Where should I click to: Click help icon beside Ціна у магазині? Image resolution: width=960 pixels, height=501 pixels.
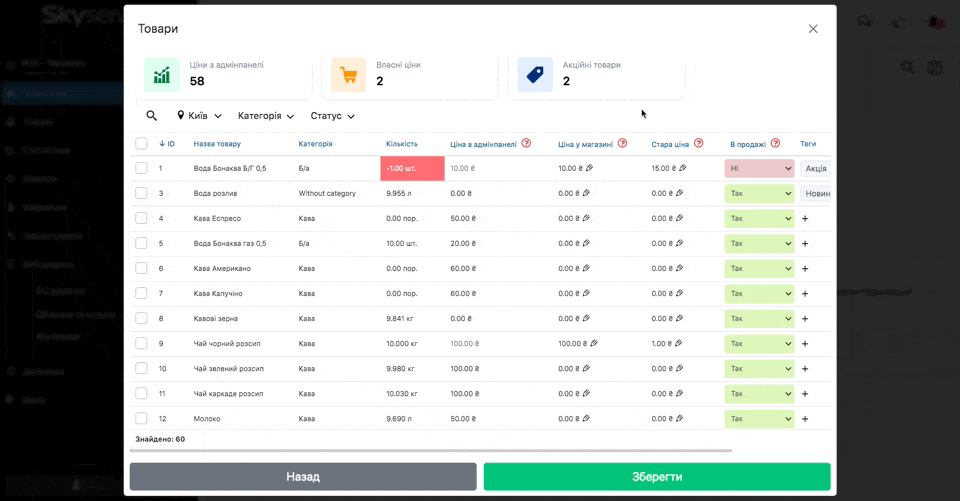point(622,144)
